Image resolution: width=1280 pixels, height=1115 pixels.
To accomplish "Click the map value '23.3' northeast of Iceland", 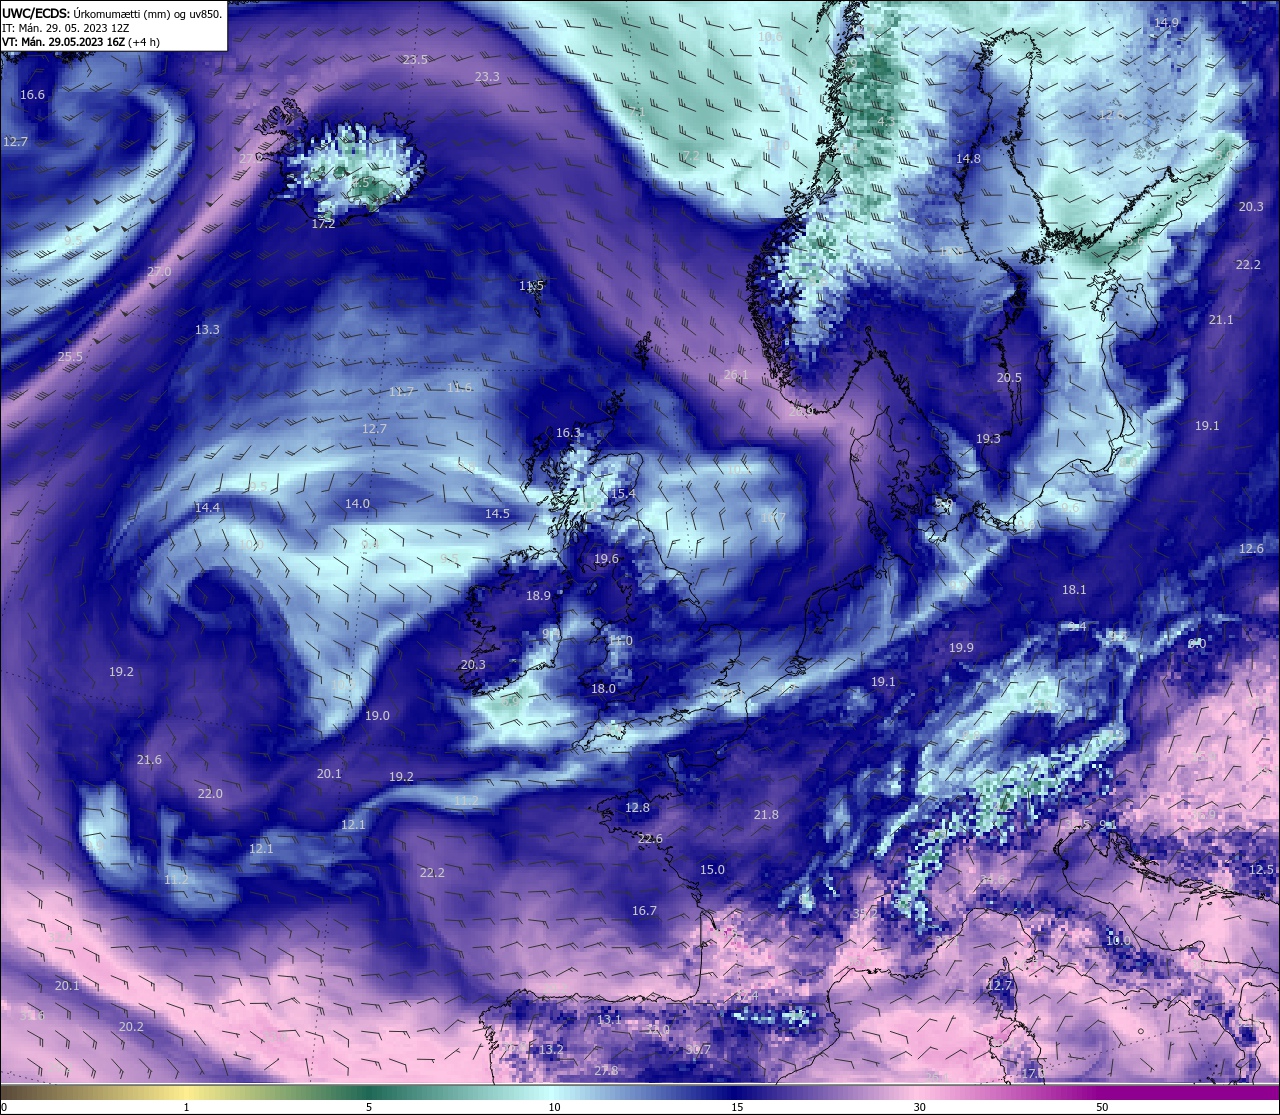I will coord(487,77).
